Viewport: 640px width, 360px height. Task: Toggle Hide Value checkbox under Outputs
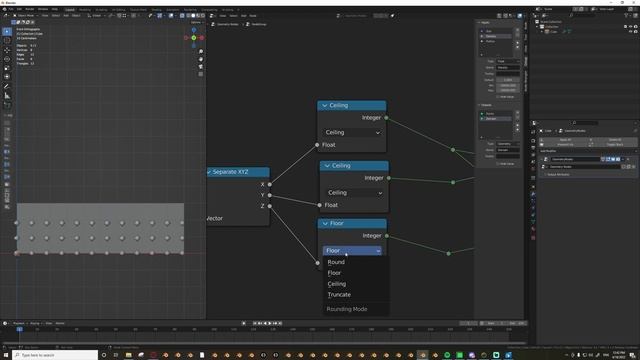click(x=498, y=163)
